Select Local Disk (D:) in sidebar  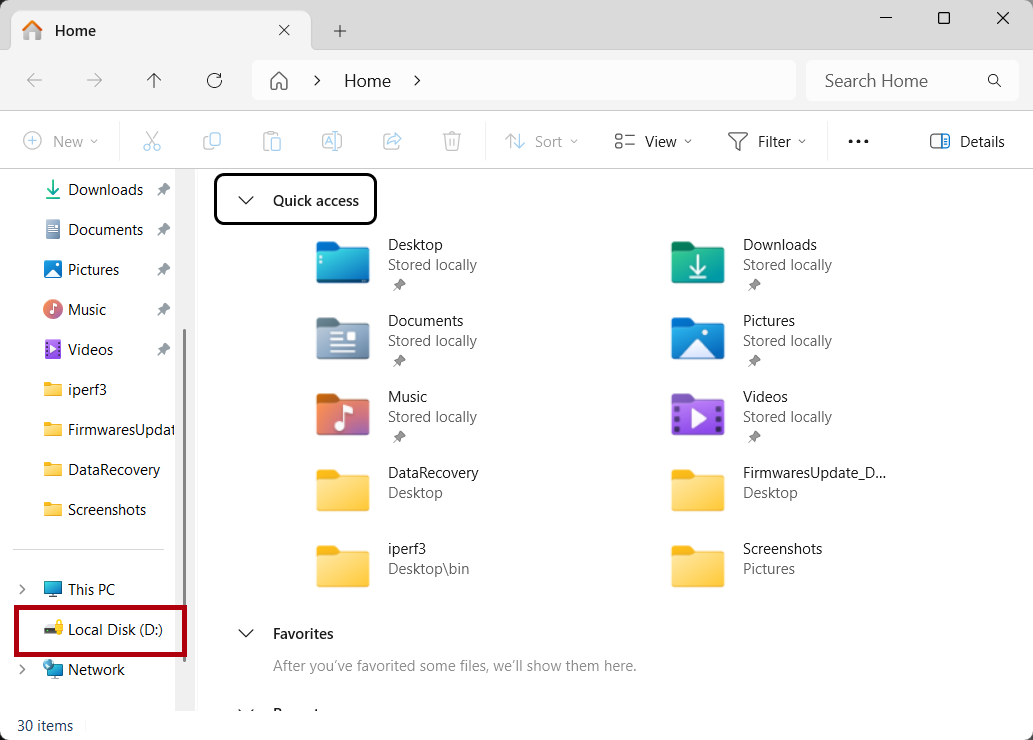tap(114, 630)
